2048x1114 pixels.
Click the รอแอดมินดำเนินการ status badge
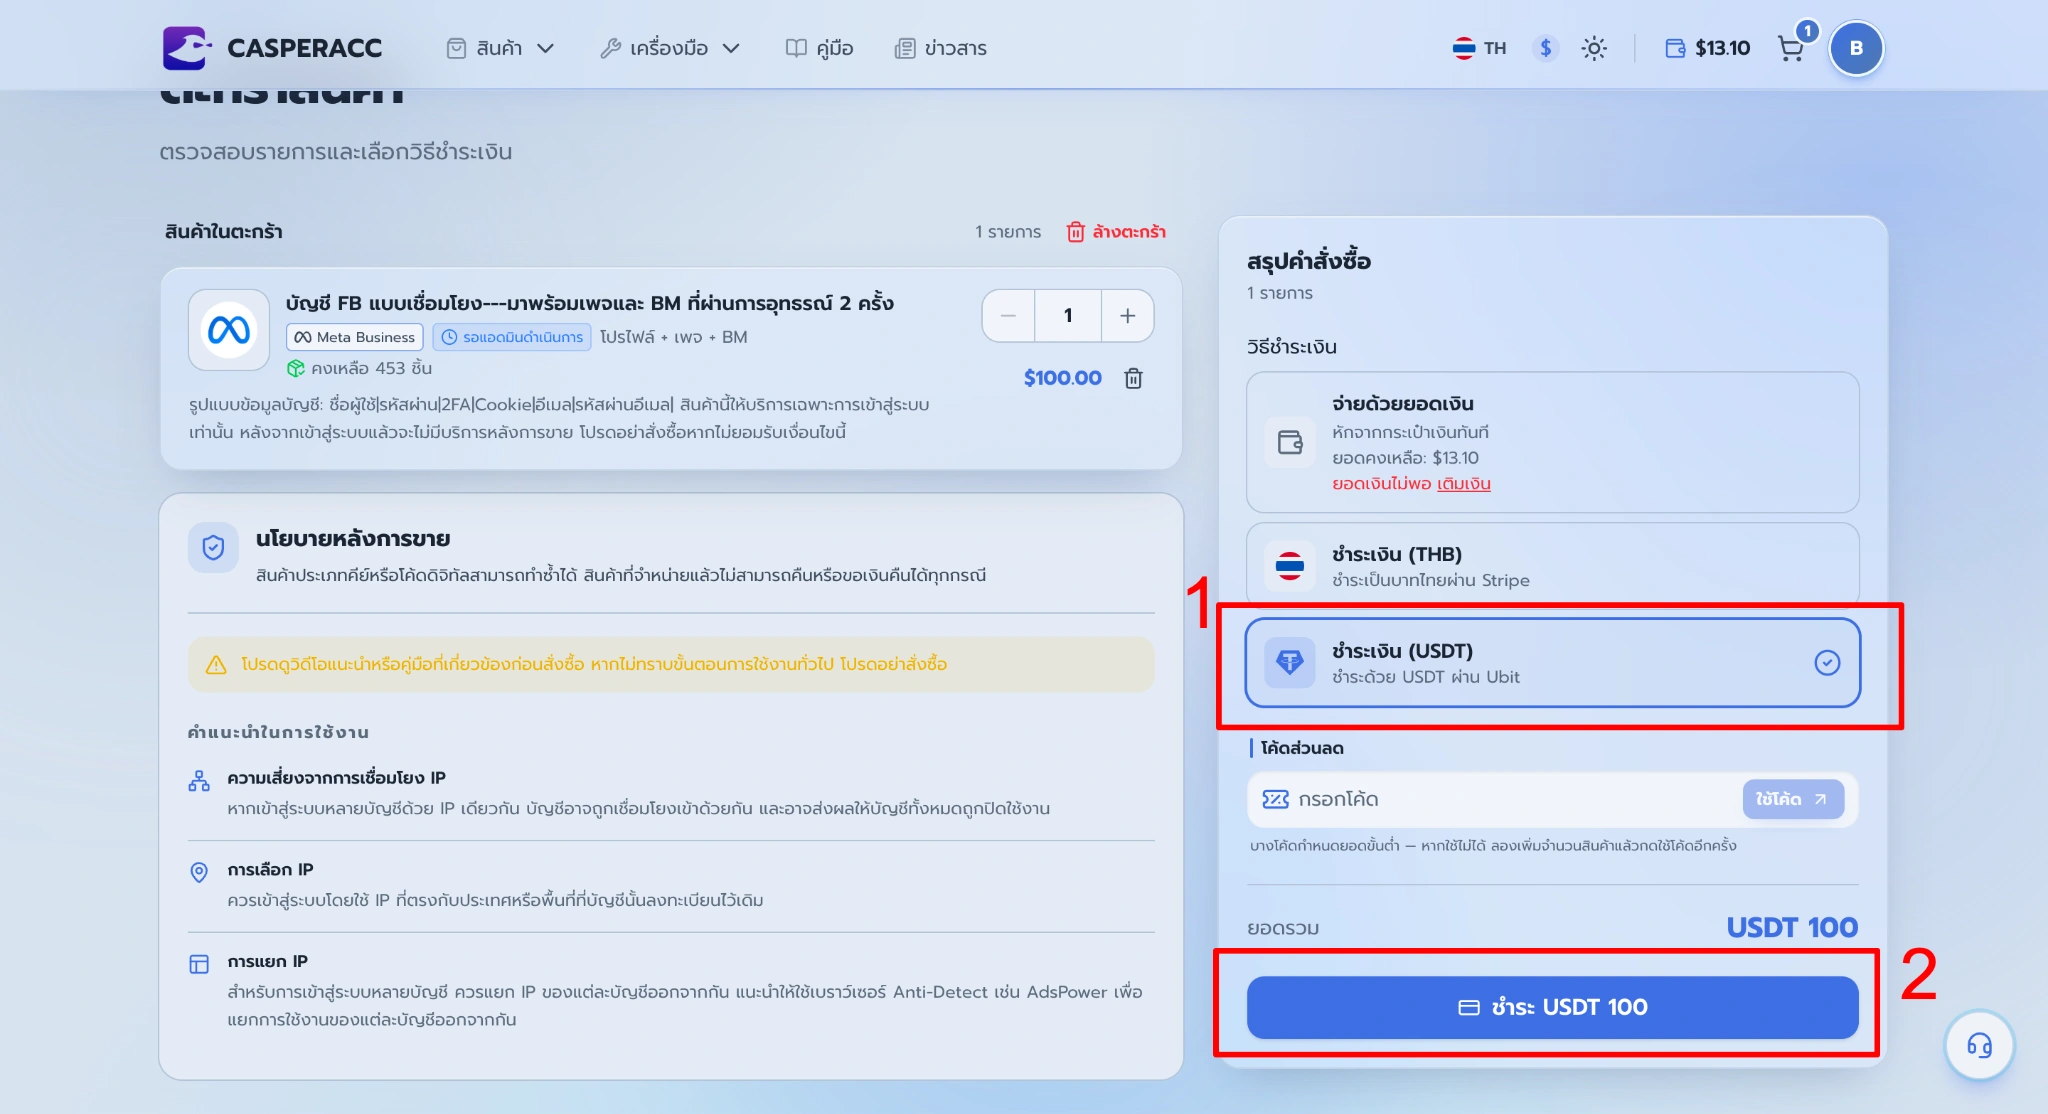(x=512, y=337)
